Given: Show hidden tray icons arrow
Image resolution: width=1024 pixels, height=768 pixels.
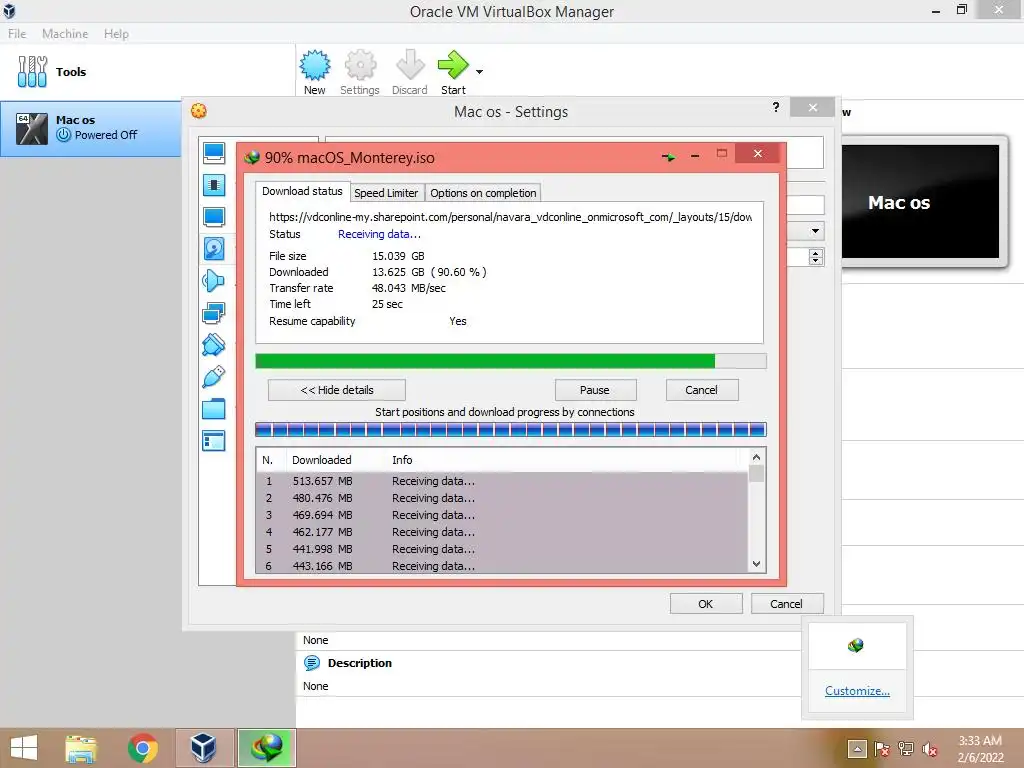Looking at the screenshot, I should click(857, 748).
